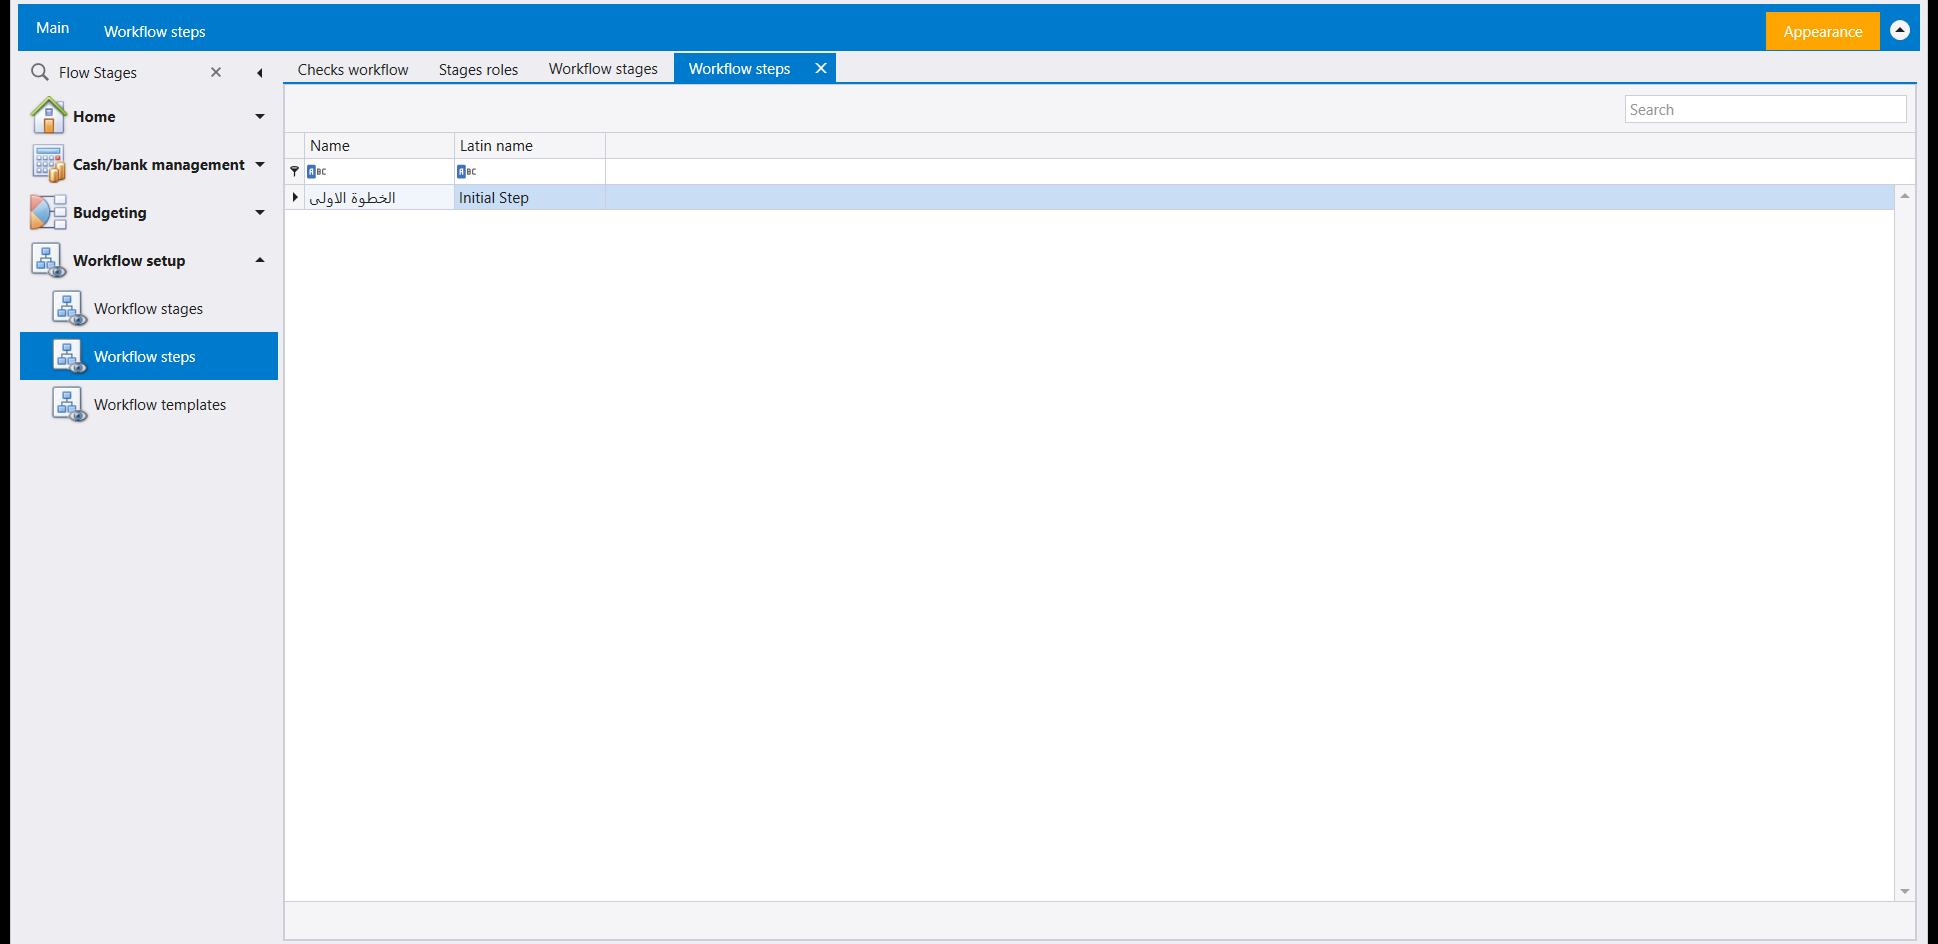
Task: Click the Workflow setup icon
Action: [x=48, y=260]
